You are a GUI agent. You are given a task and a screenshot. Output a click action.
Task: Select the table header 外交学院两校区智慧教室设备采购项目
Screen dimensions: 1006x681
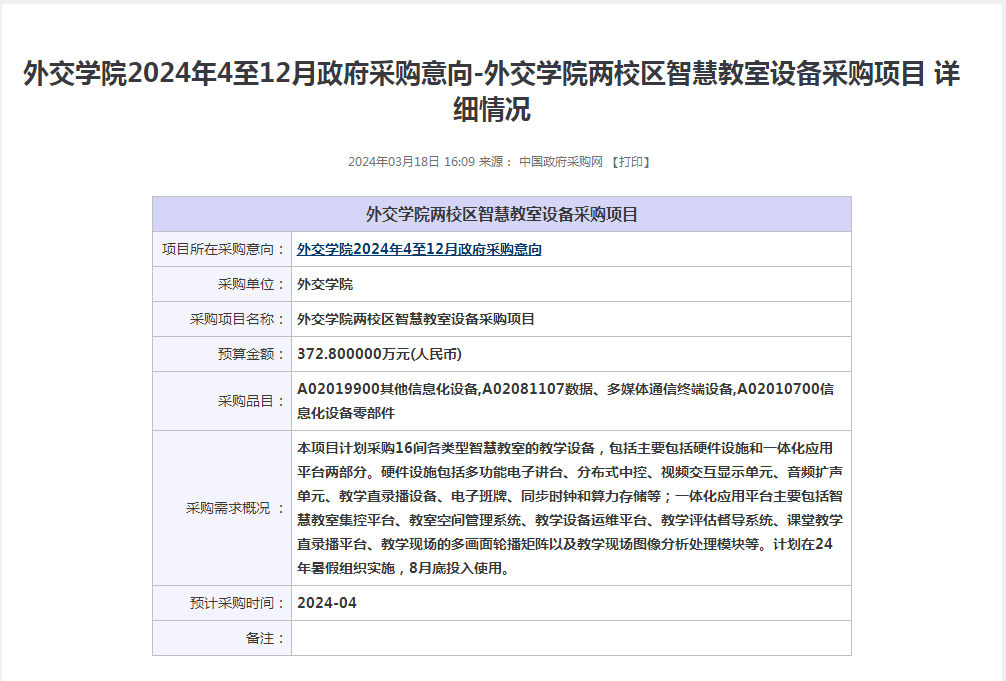click(x=501, y=214)
